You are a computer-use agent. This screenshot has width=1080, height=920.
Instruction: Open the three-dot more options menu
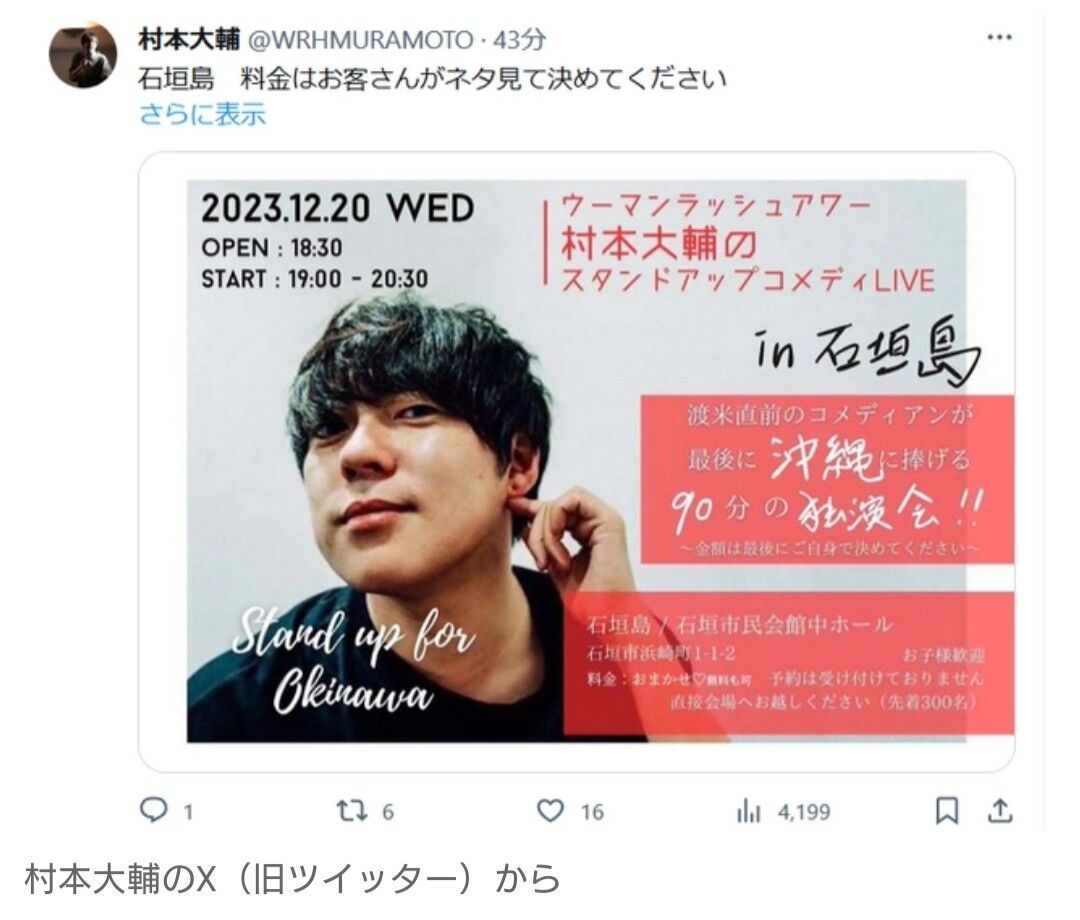999,37
